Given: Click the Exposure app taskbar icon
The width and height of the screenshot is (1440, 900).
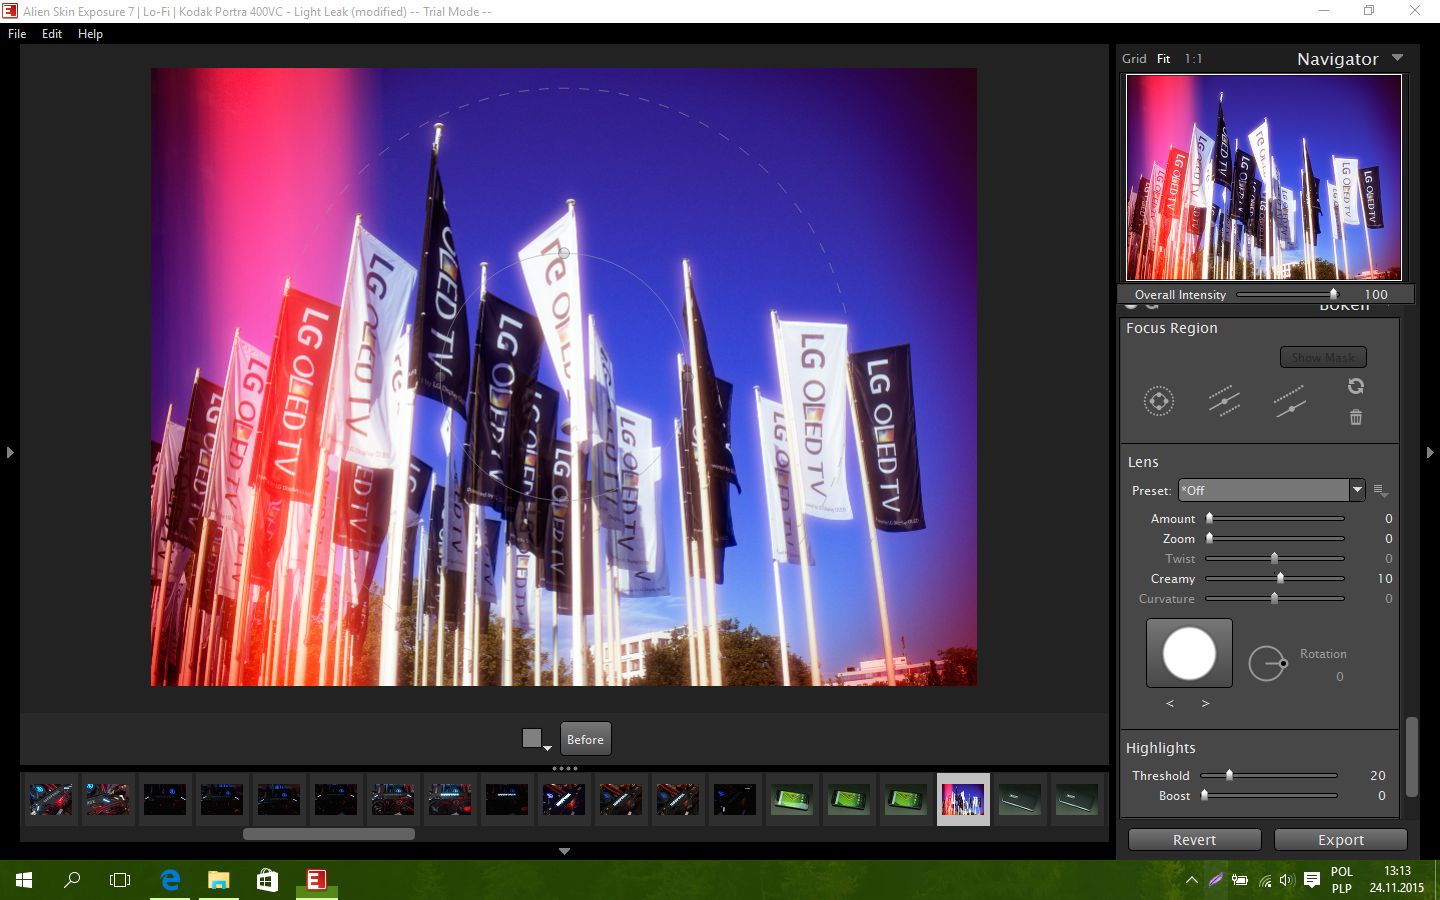Looking at the screenshot, I should click(316, 880).
